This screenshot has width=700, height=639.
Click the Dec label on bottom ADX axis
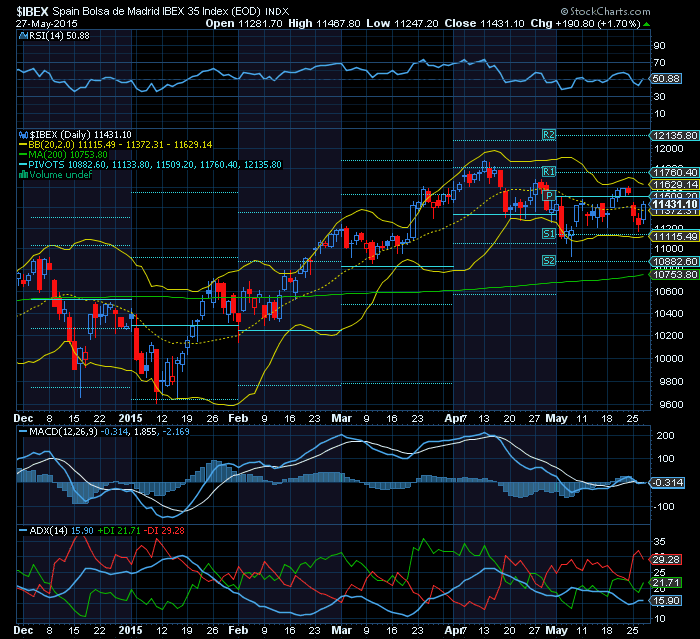23,630
